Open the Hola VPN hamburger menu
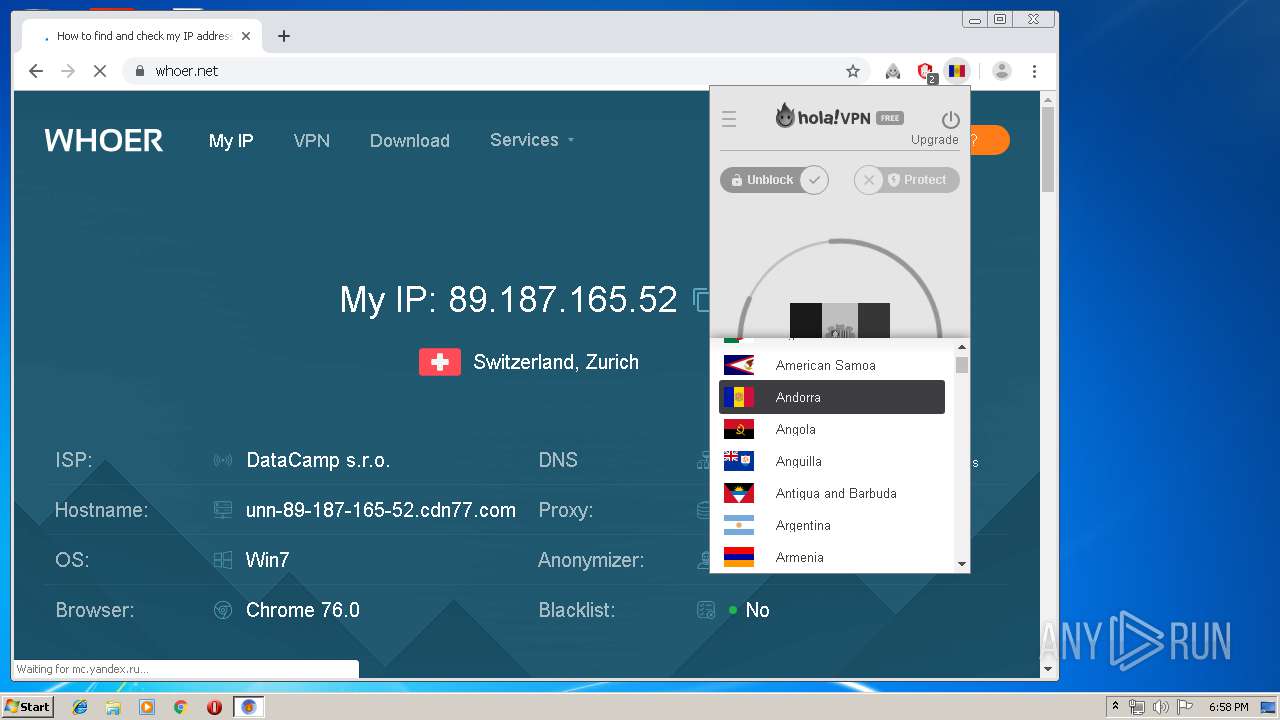1280x720 pixels. click(x=729, y=119)
